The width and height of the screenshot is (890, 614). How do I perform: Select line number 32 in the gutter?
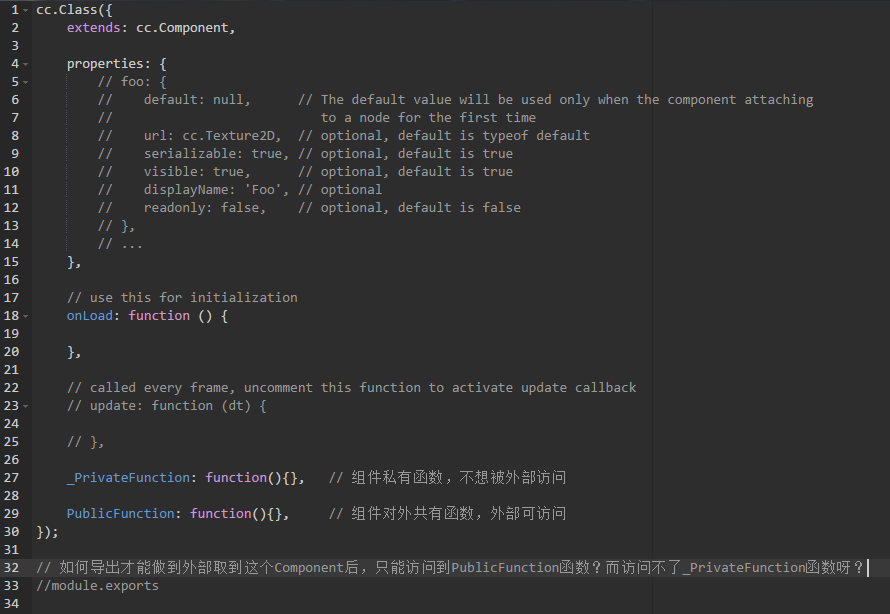pos(11,568)
